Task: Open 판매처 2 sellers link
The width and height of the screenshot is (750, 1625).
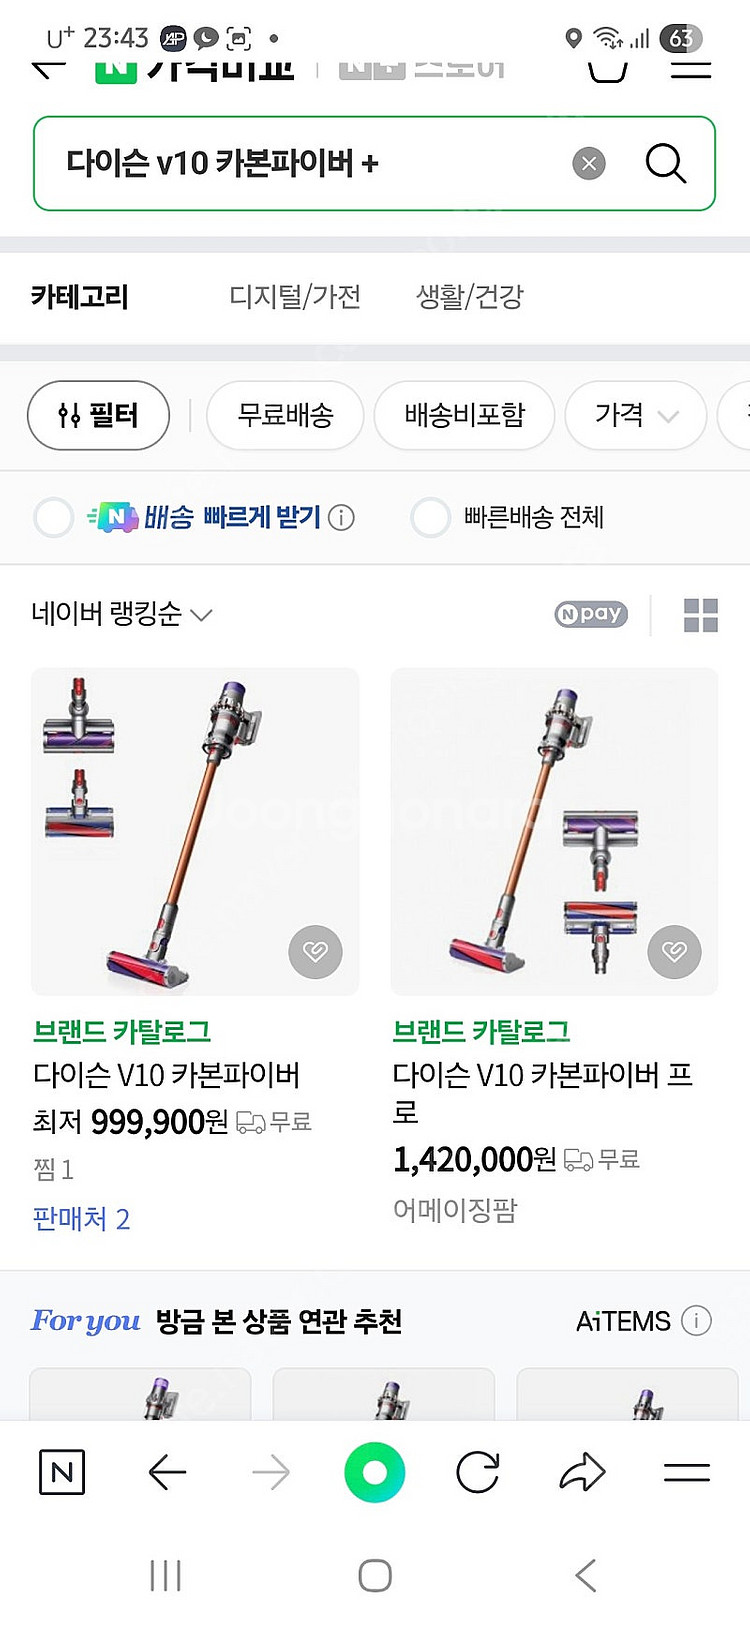Action: [81, 1219]
